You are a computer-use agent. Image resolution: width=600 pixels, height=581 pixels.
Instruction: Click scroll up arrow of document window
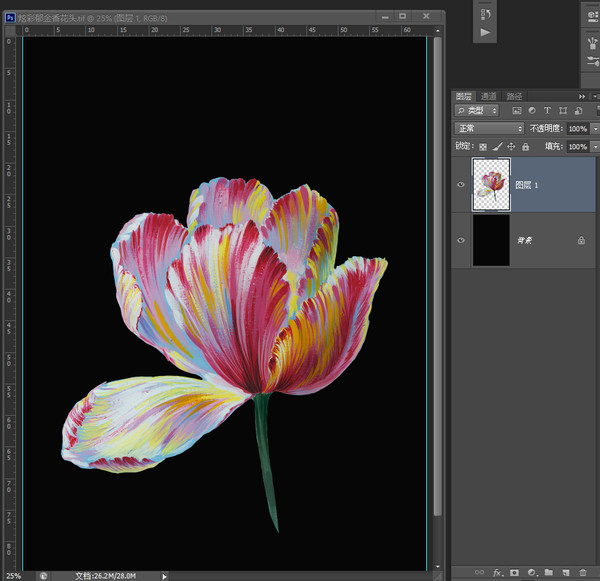click(x=438, y=31)
